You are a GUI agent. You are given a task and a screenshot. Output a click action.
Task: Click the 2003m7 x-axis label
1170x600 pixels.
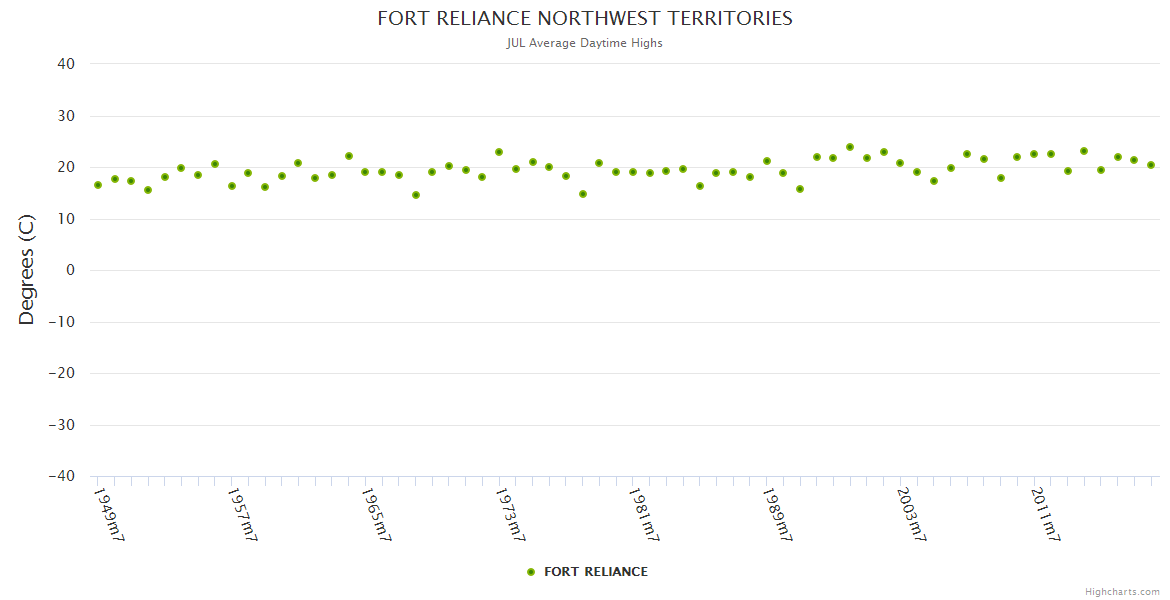coord(911,514)
